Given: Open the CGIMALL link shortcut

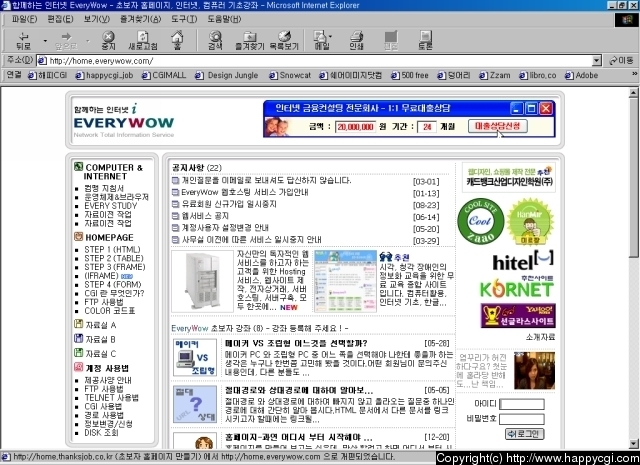Looking at the screenshot, I should pyautogui.click(x=164, y=76).
